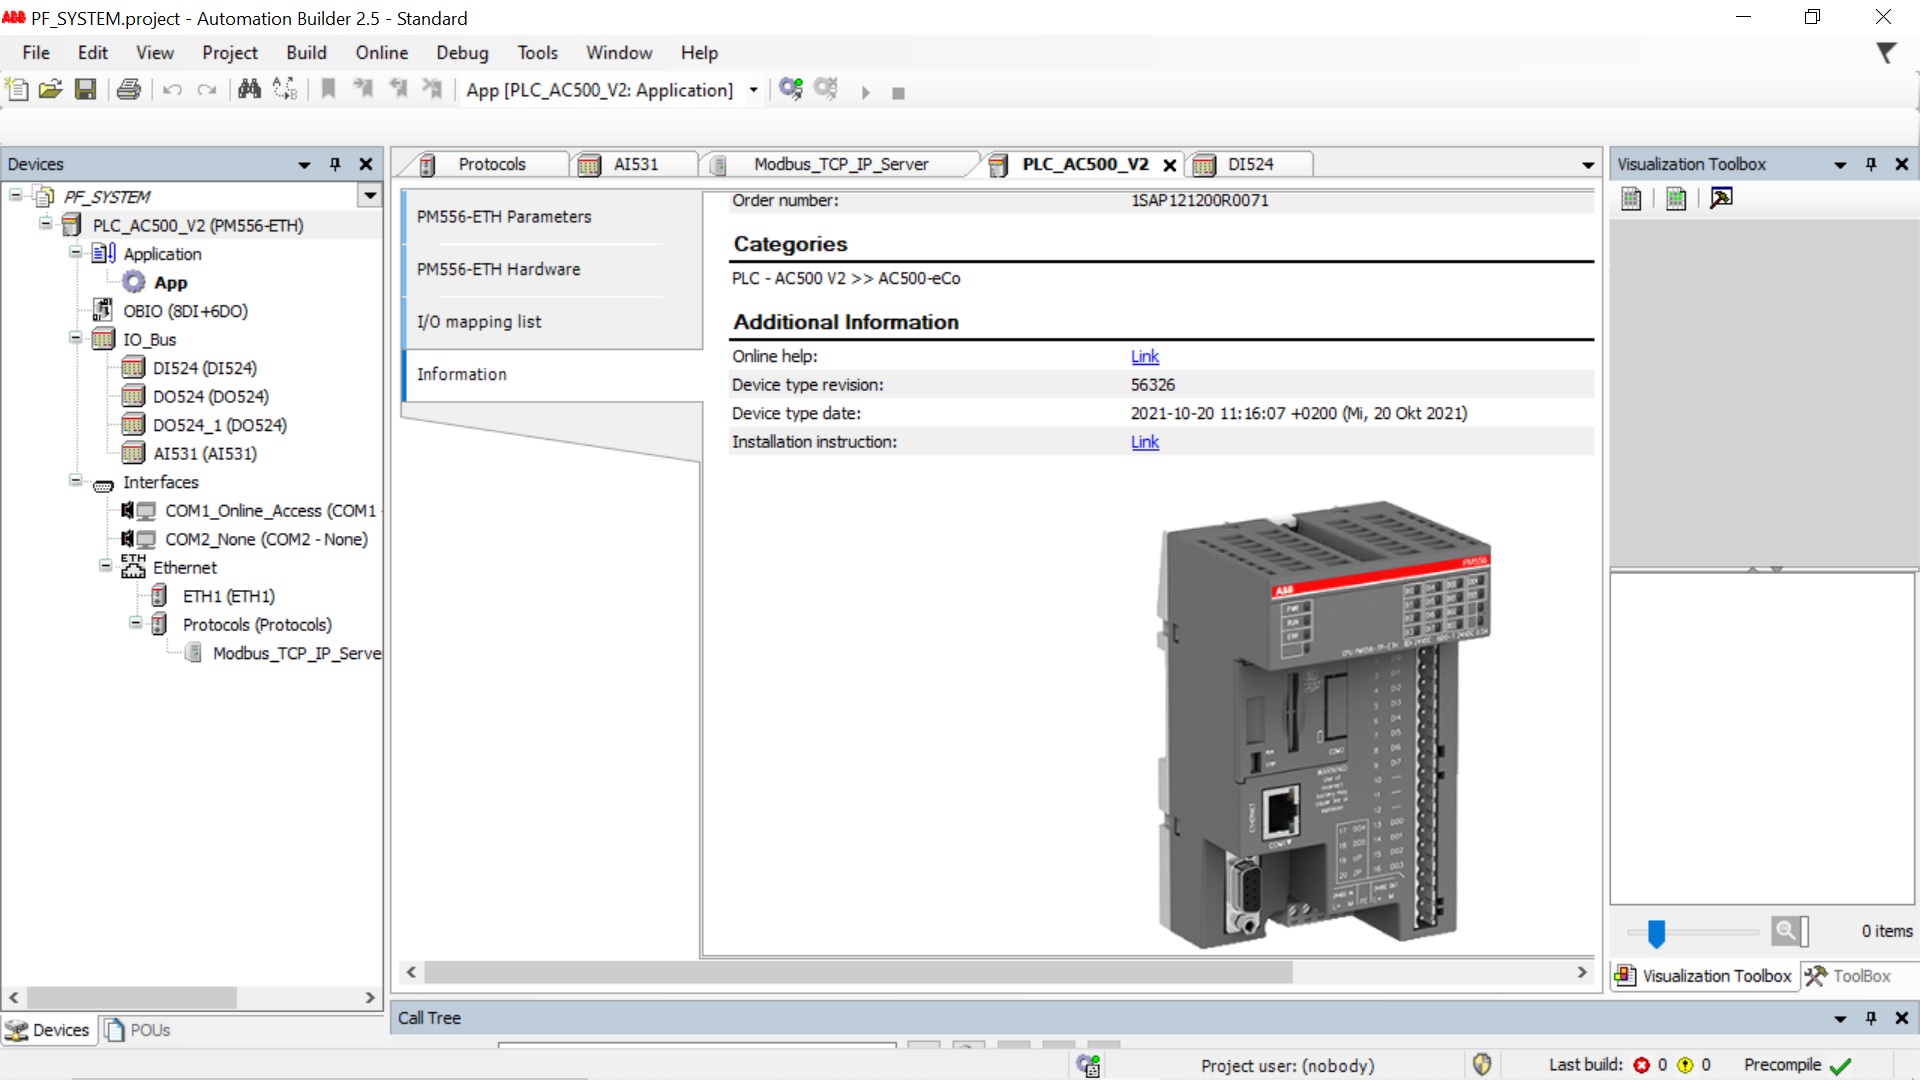
Task: Click the New Project toolbar icon
Action: click(x=17, y=90)
